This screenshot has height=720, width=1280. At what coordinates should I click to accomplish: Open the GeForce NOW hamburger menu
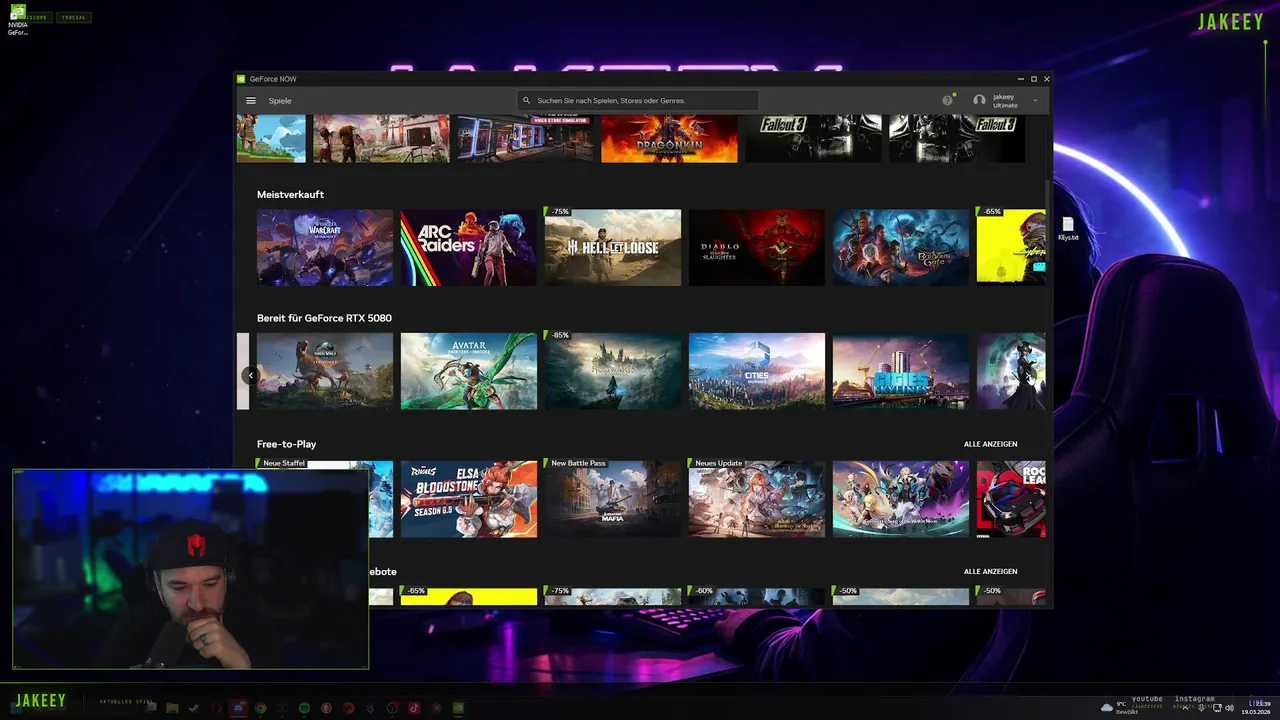251,101
